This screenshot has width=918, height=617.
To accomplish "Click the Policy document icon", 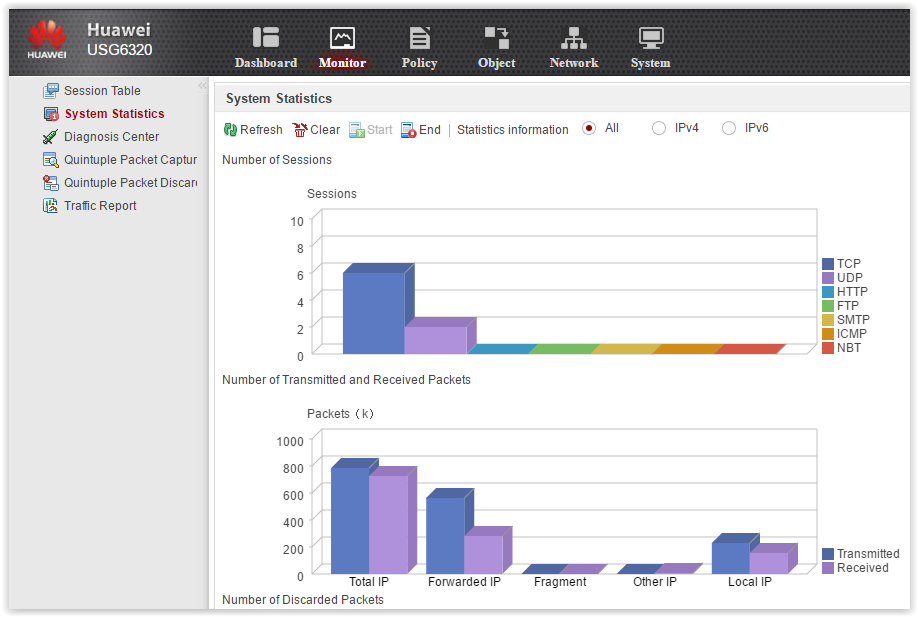I will tap(419, 37).
